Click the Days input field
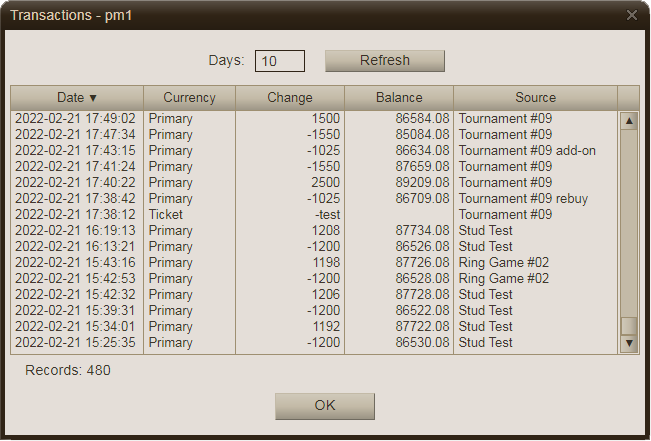The height and width of the screenshot is (441, 651). click(279, 61)
